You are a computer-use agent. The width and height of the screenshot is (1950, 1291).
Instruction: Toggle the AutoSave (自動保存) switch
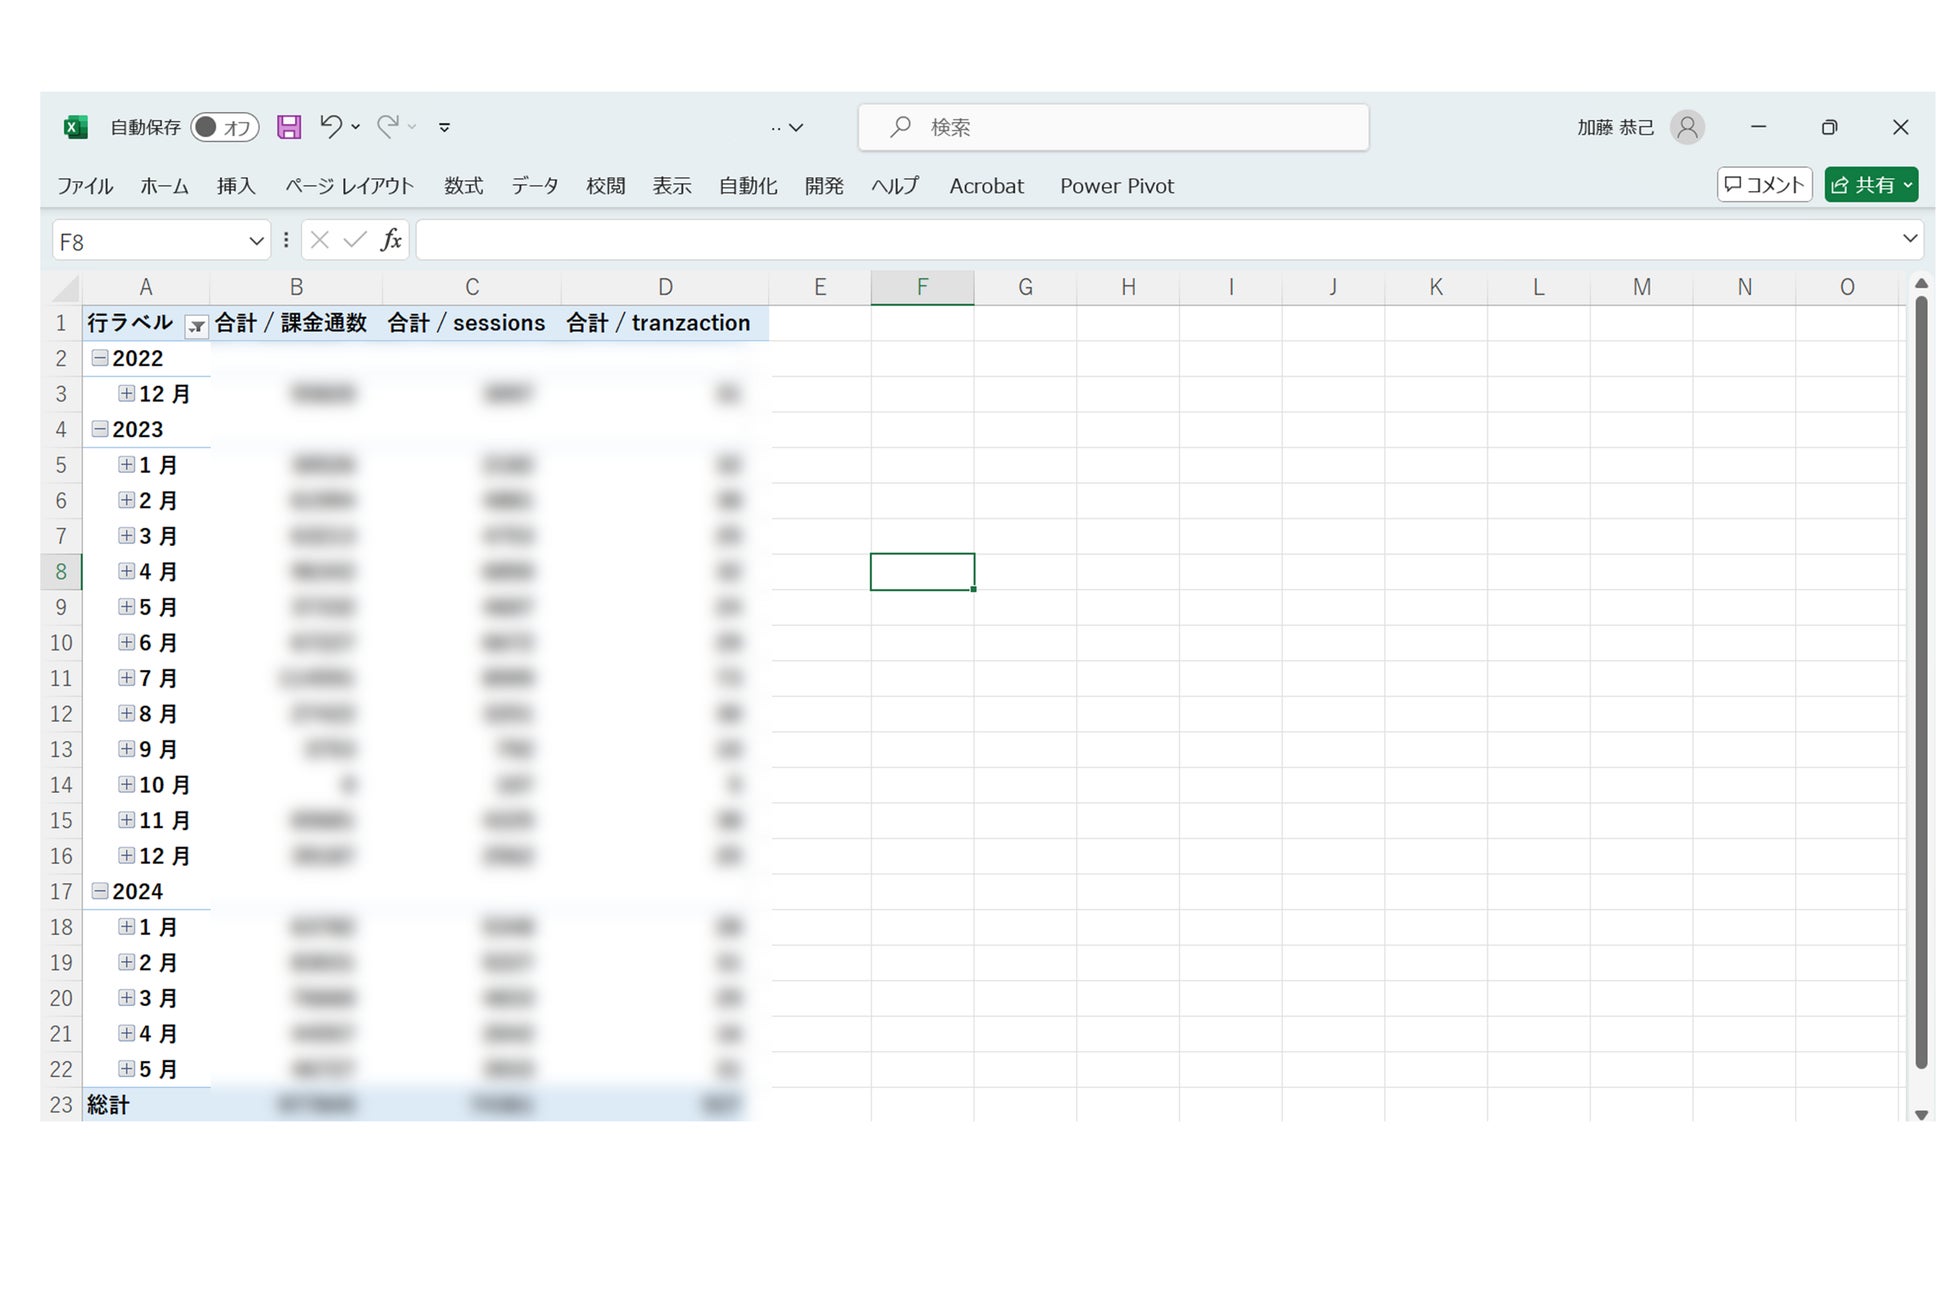(x=225, y=127)
